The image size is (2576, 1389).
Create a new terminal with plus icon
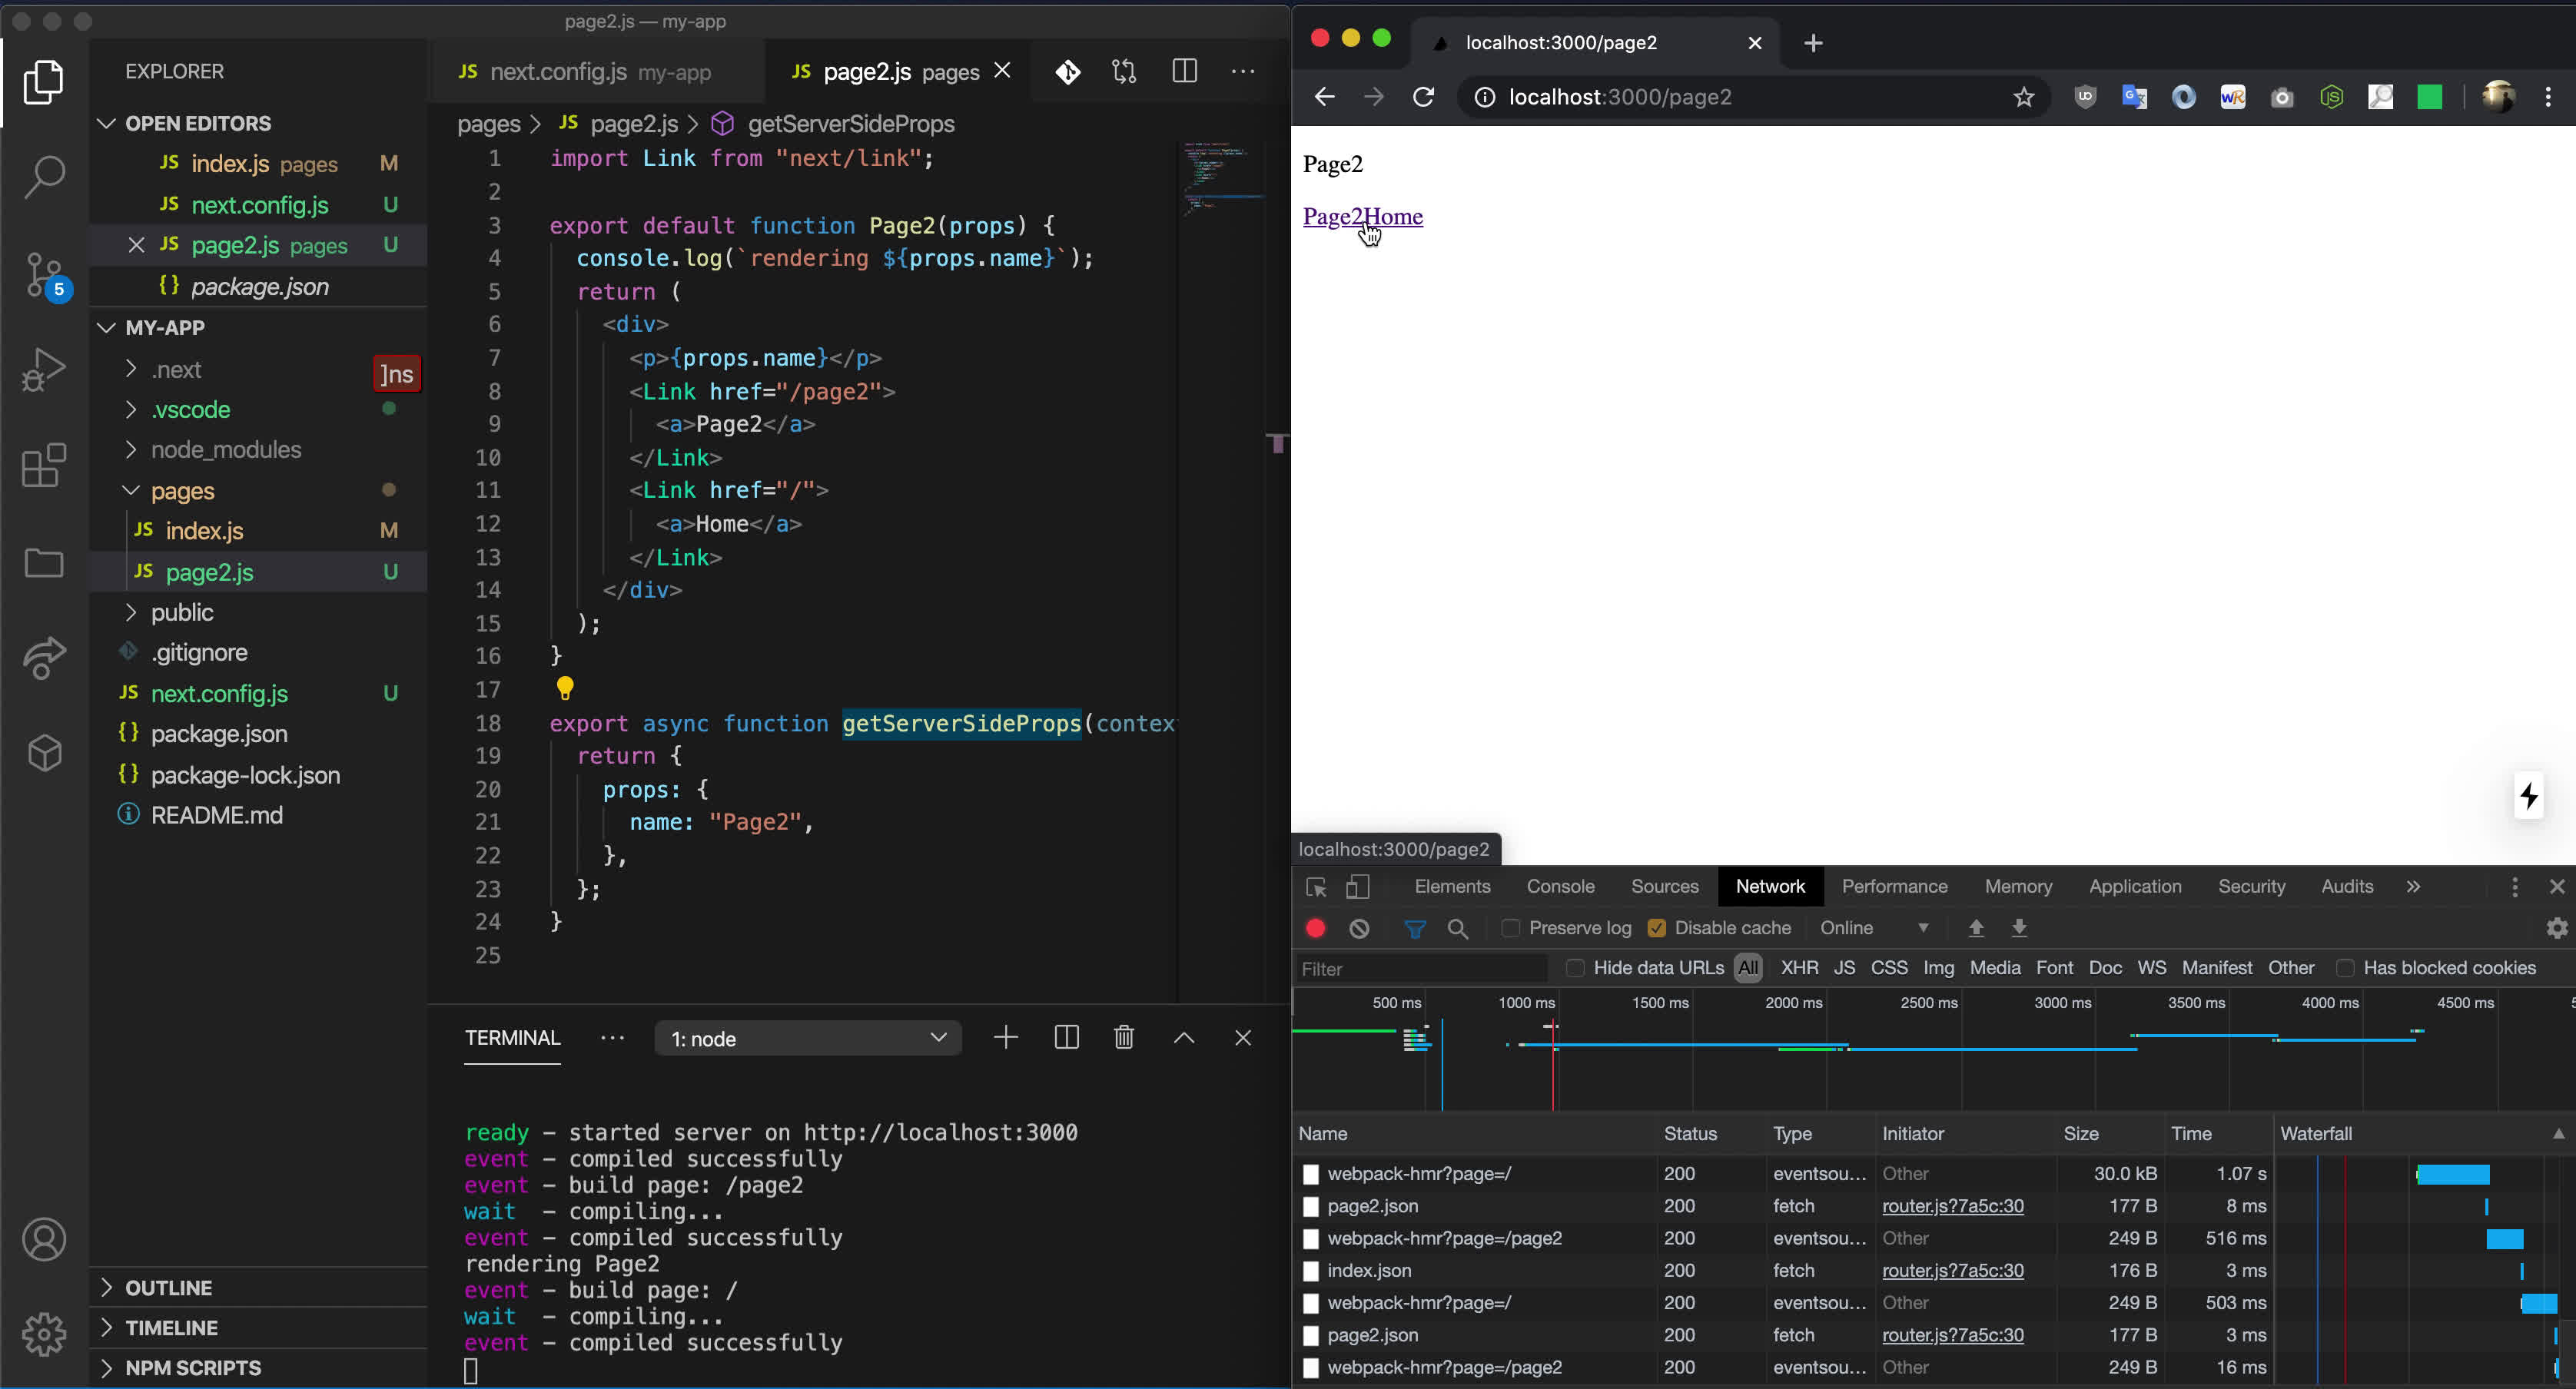[1006, 1038]
